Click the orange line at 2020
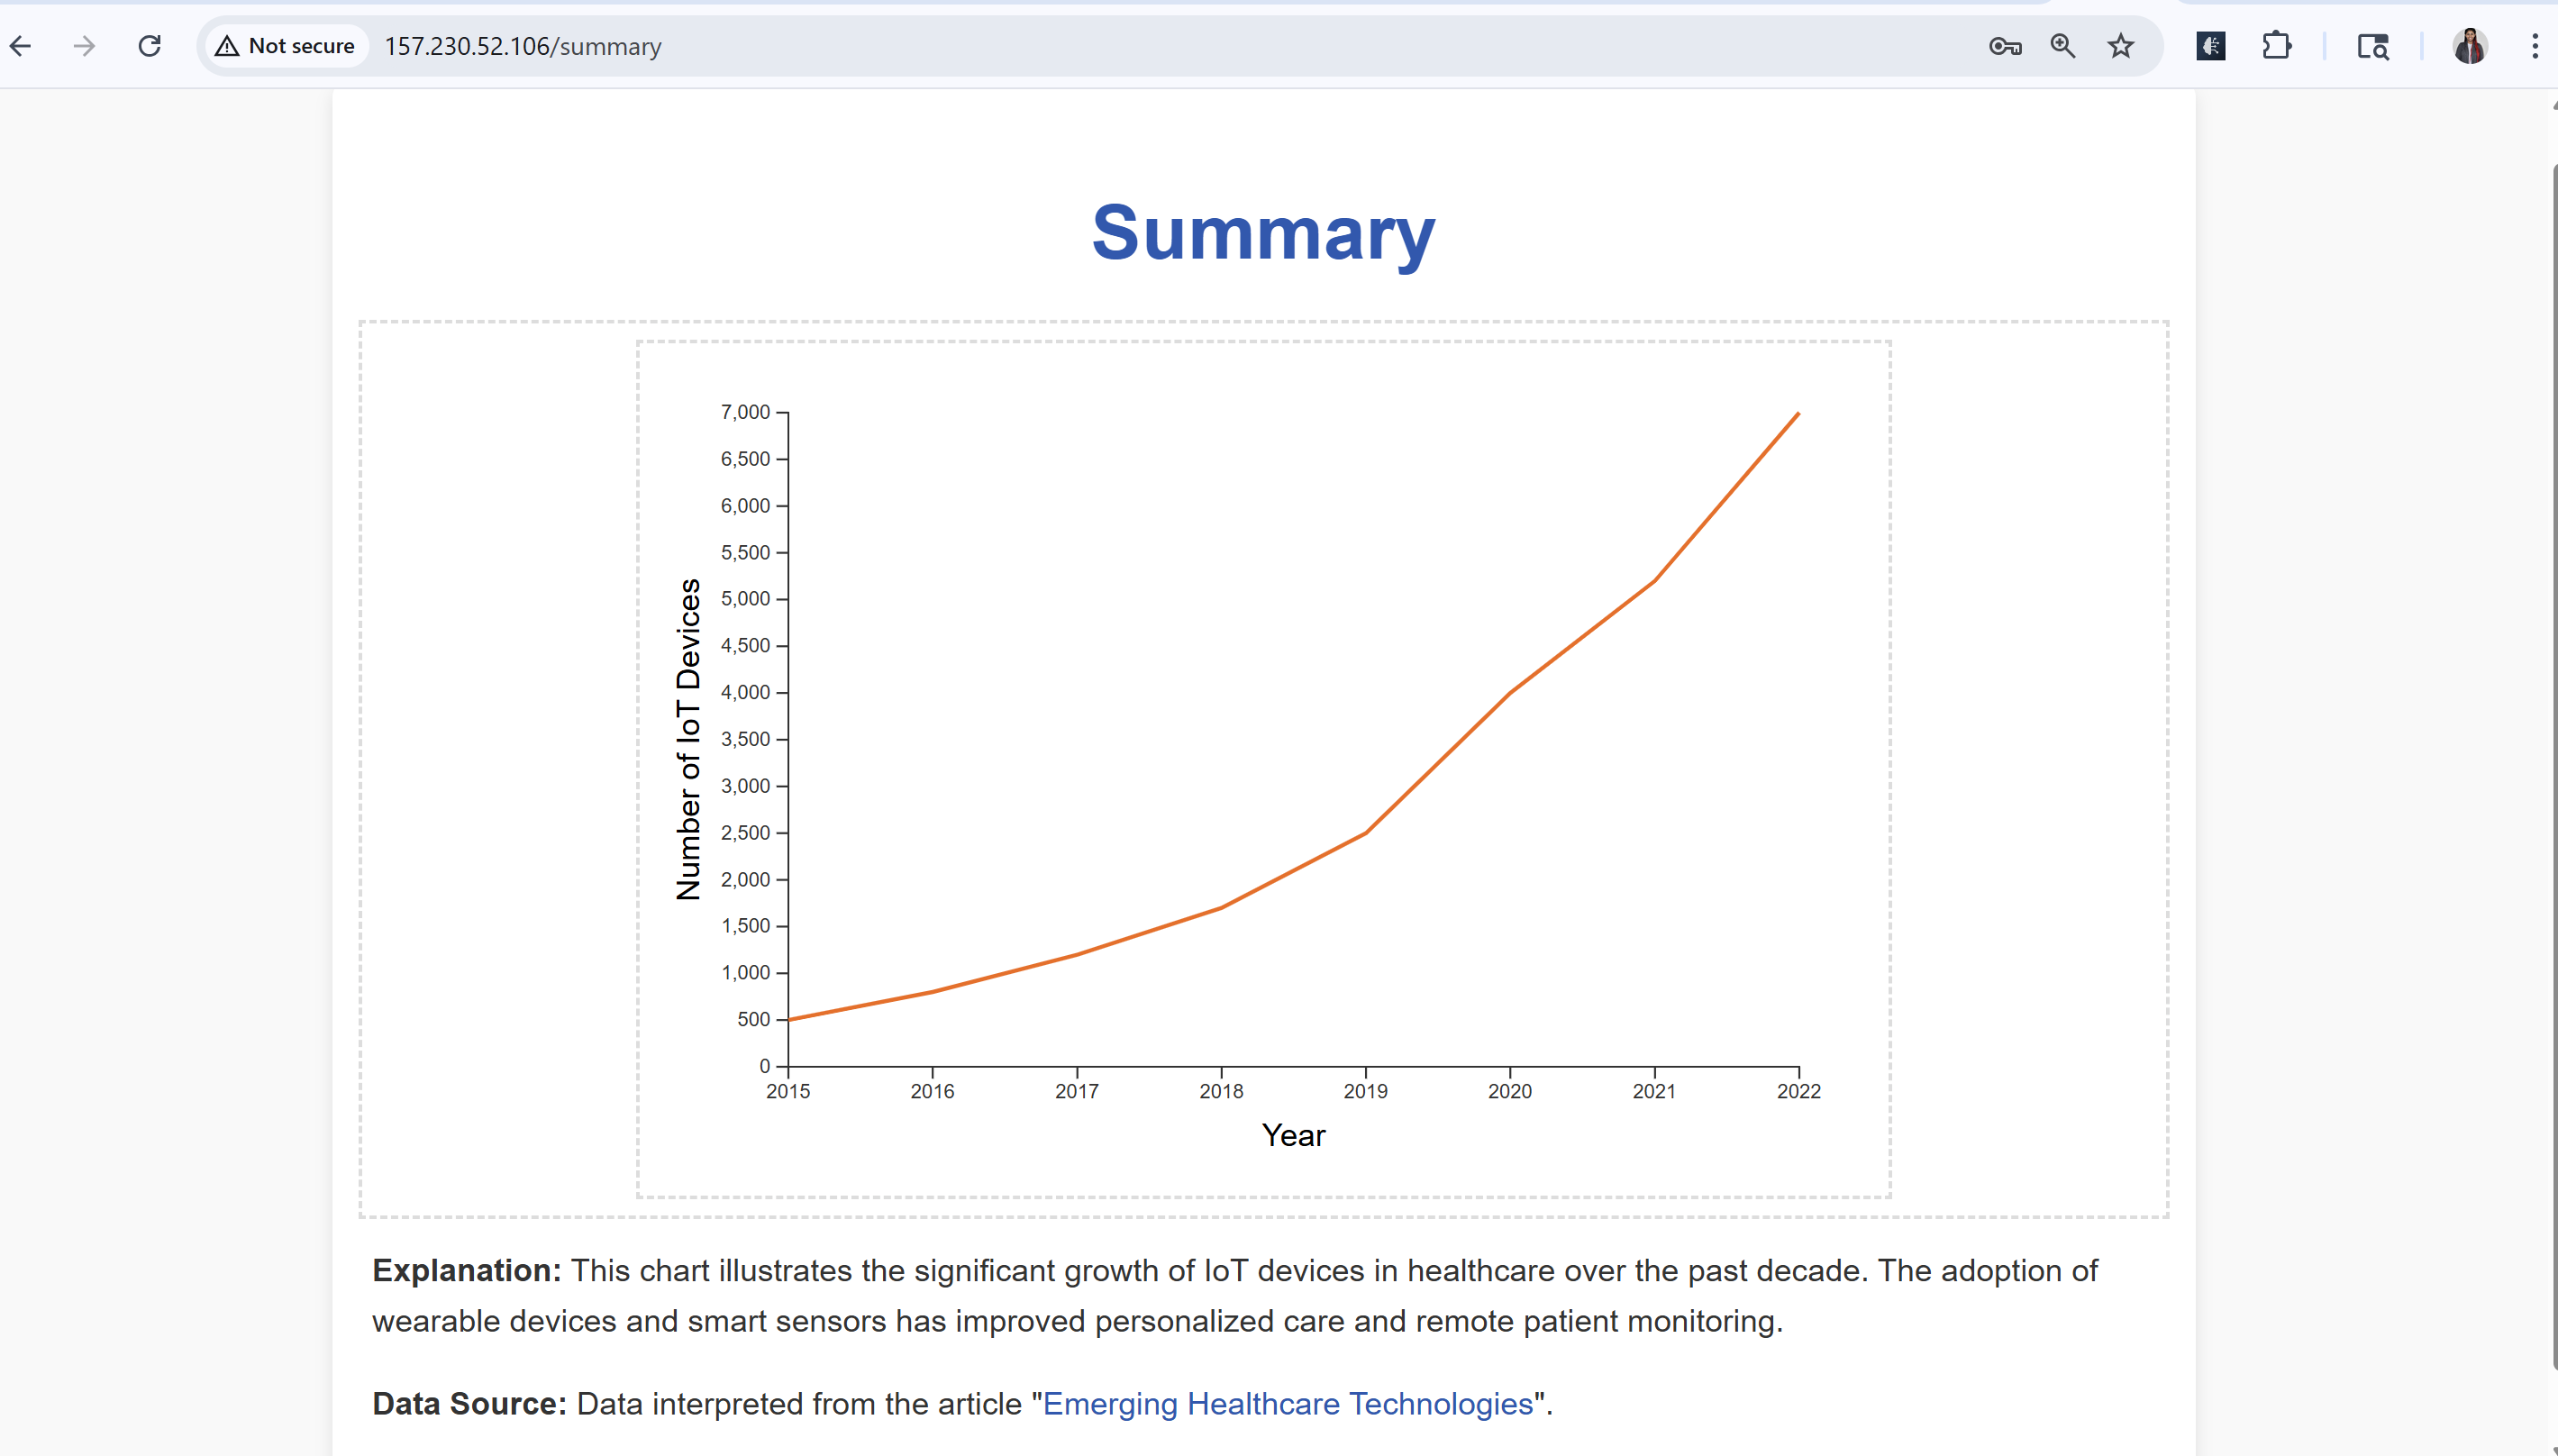The image size is (2558, 1456). click(x=1509, y=693)
